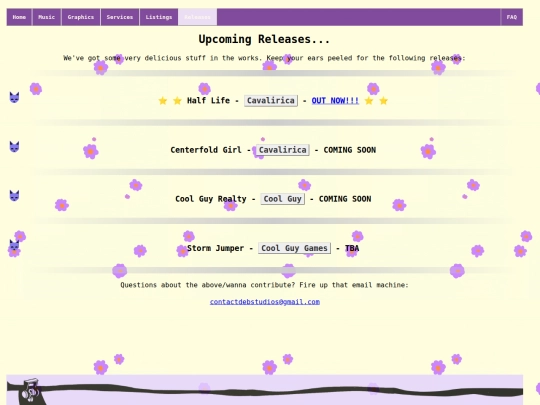Click the Cavalirica button beside Half Life

pos(271,101)
